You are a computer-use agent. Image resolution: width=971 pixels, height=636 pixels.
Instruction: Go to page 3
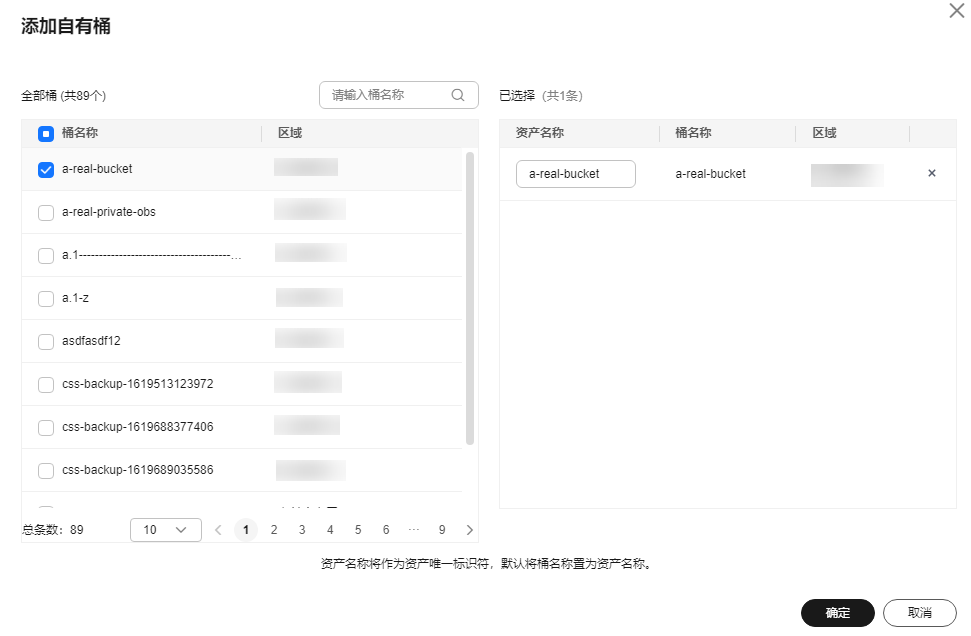pos(302,530)
